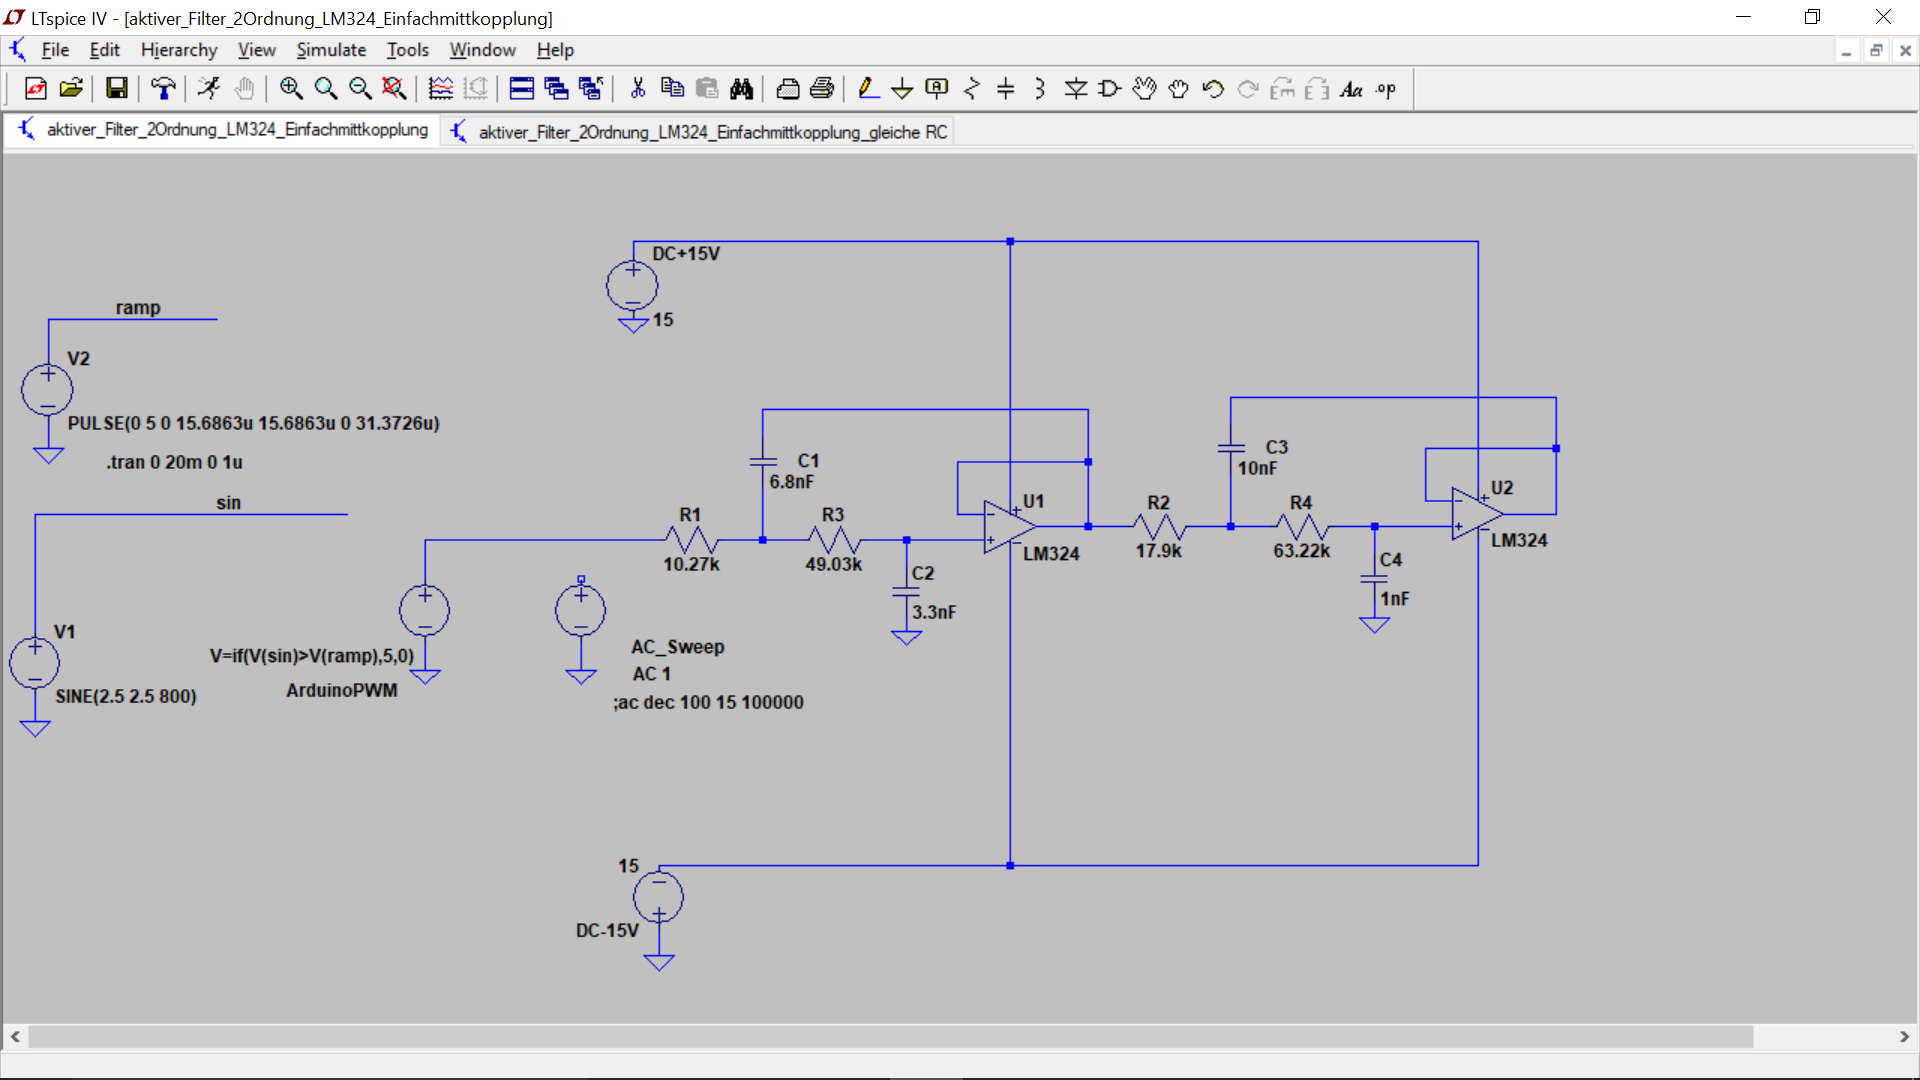Open the Edit menu

click(x=104, y=50)
